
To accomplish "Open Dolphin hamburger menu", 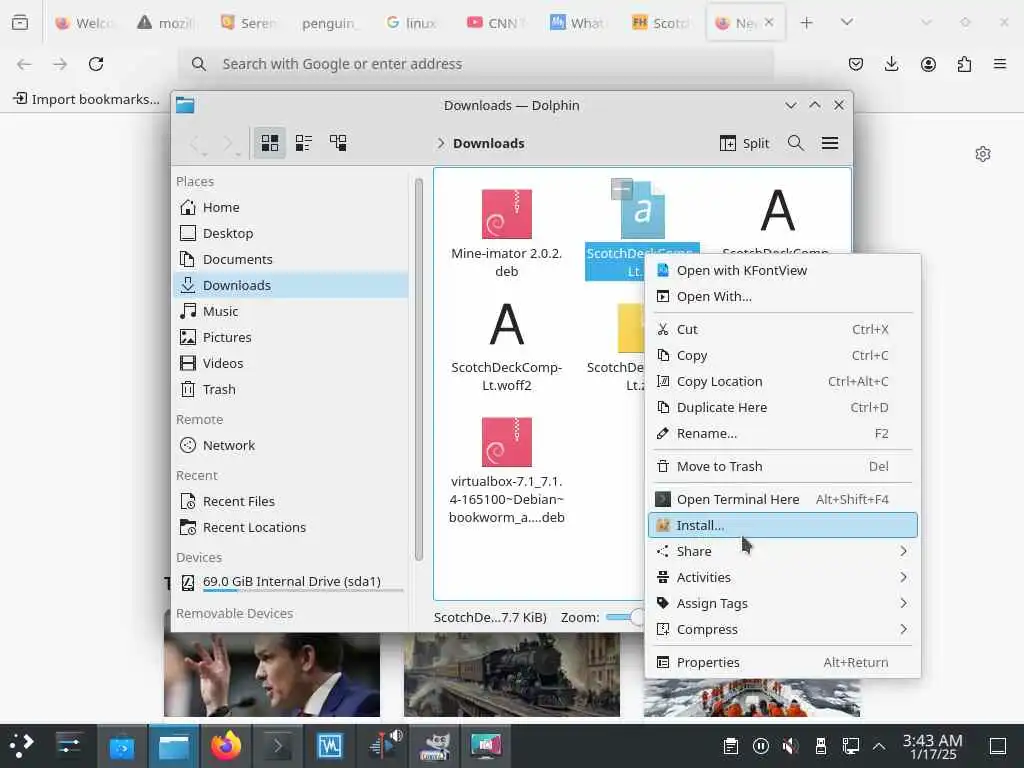I will point(830,143).
